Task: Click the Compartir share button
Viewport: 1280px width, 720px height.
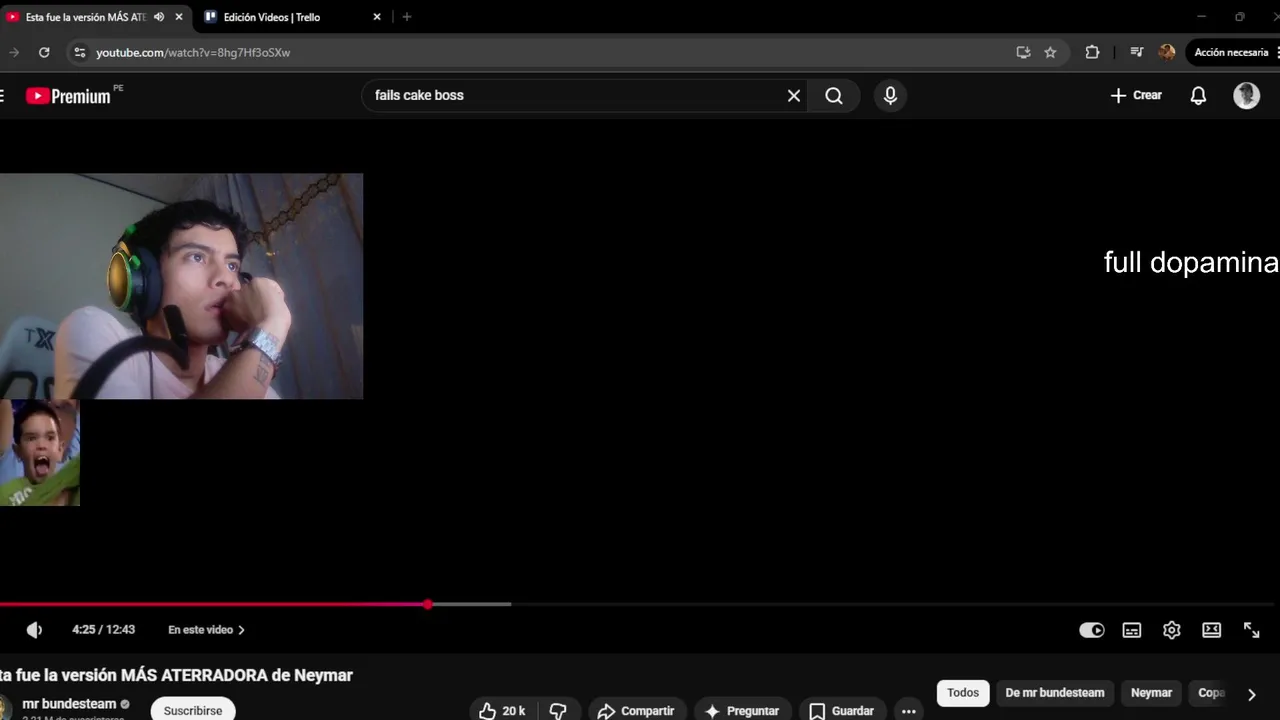Action: [x=637, y=711]
